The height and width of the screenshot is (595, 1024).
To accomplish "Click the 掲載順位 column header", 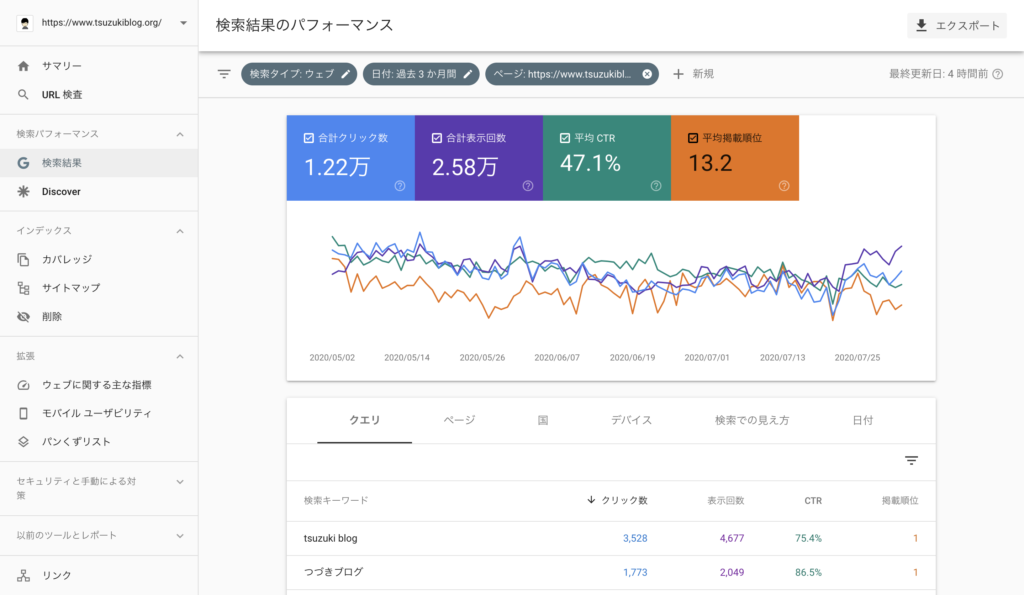I will 900,500.
